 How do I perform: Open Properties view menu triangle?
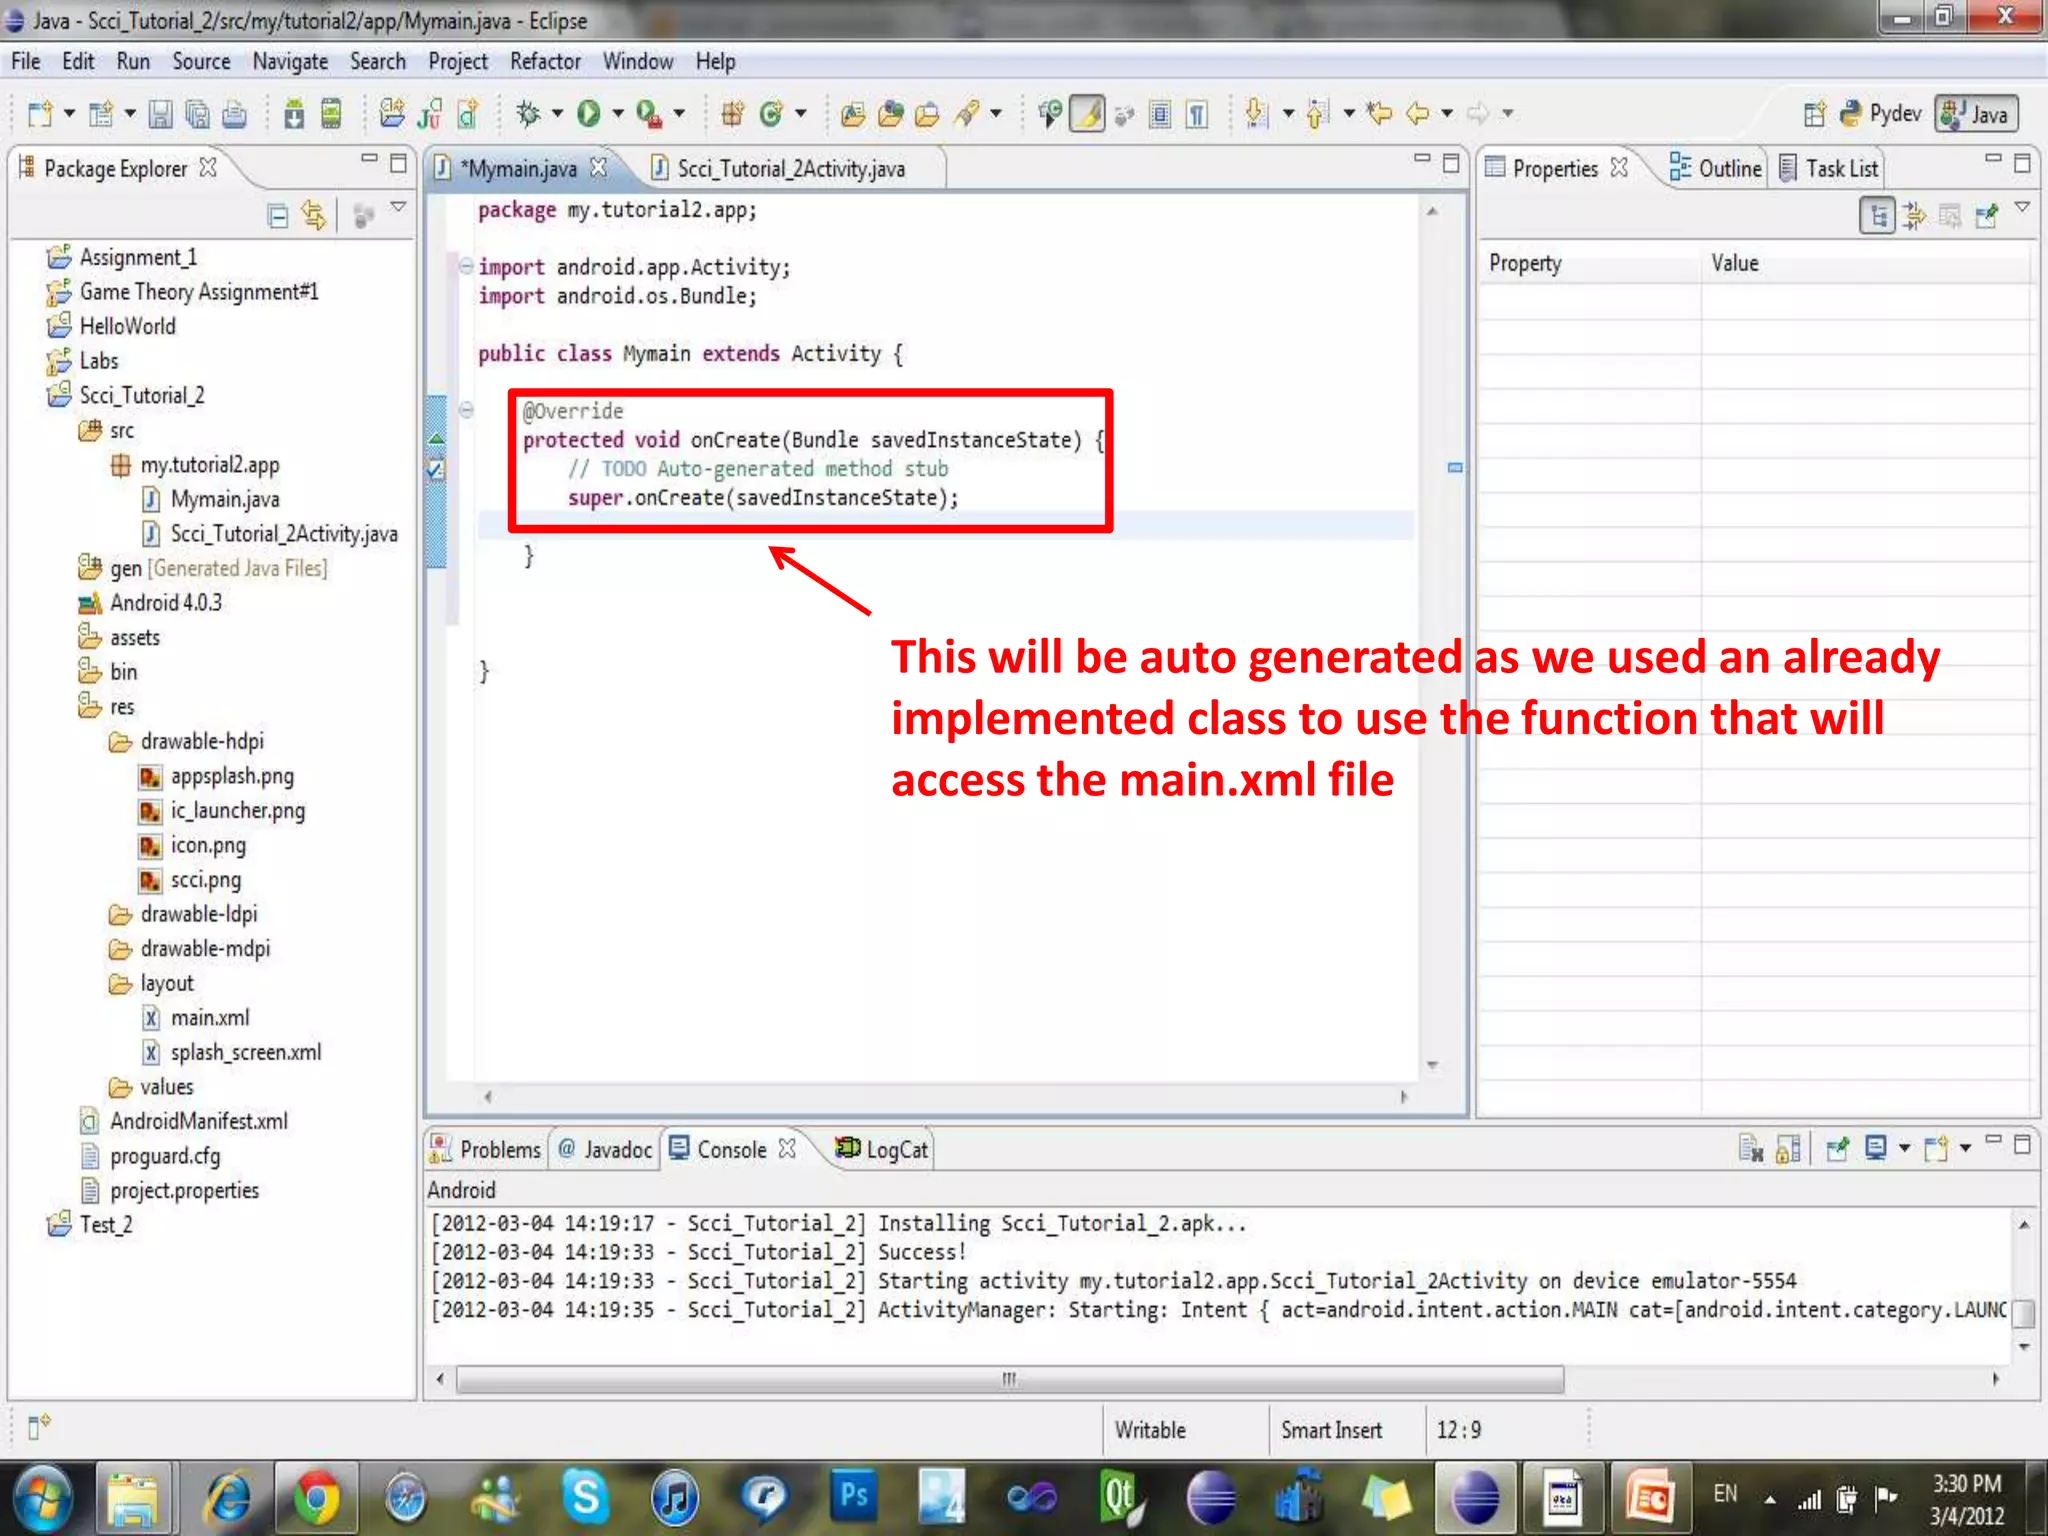(2022, 207)
